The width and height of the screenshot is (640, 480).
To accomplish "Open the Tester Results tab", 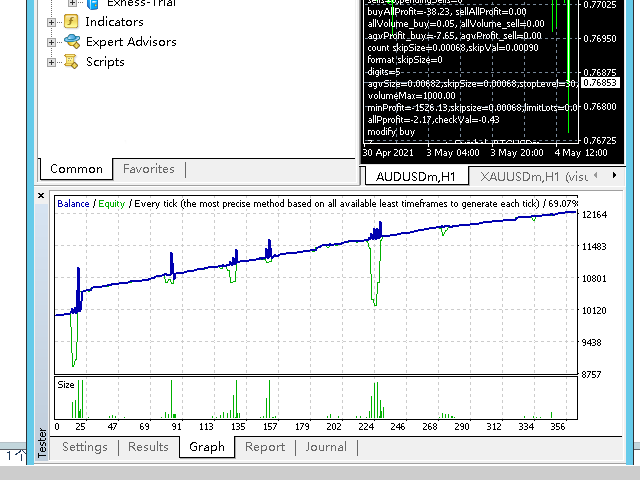I will tap(148, 447).
